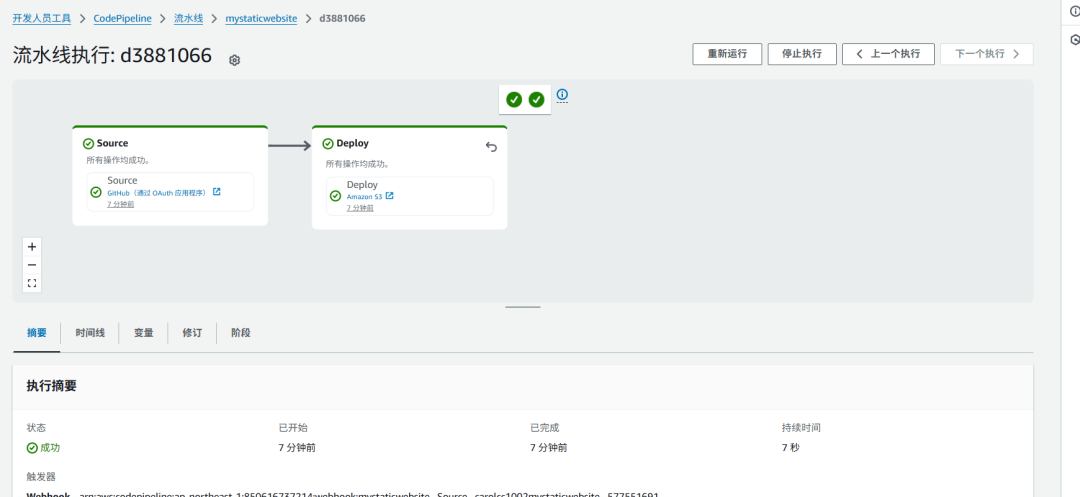Screen dimensions: 1080x497
Task: Click 执行摘要 heading
Action: pos(52,386)
